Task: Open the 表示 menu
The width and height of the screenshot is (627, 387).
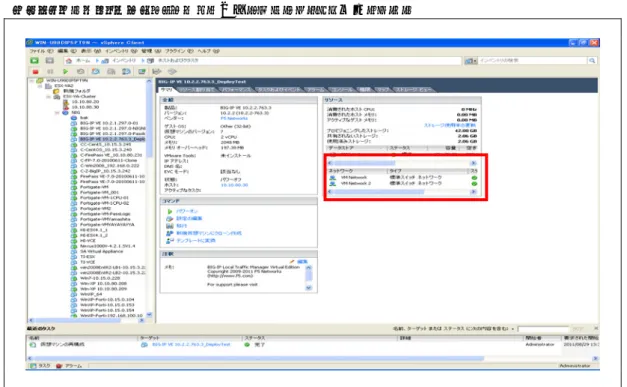Action: pyautogui.click(x=90, y=51)
